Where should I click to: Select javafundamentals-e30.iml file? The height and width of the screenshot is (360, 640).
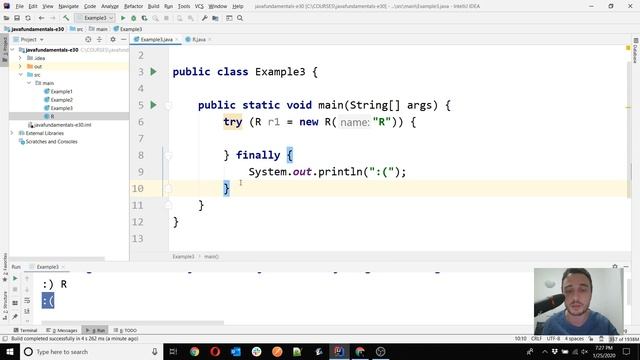[x=62, y=125]
